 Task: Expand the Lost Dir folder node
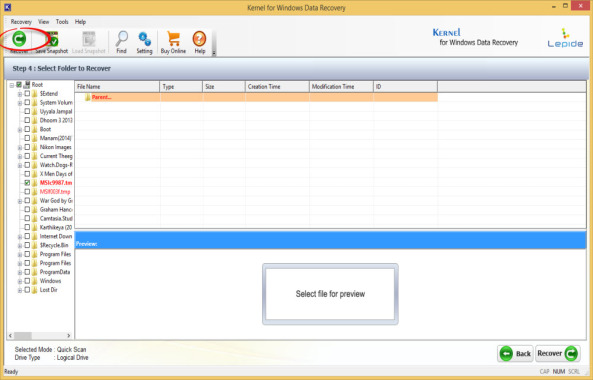click(x=20, y=290)
